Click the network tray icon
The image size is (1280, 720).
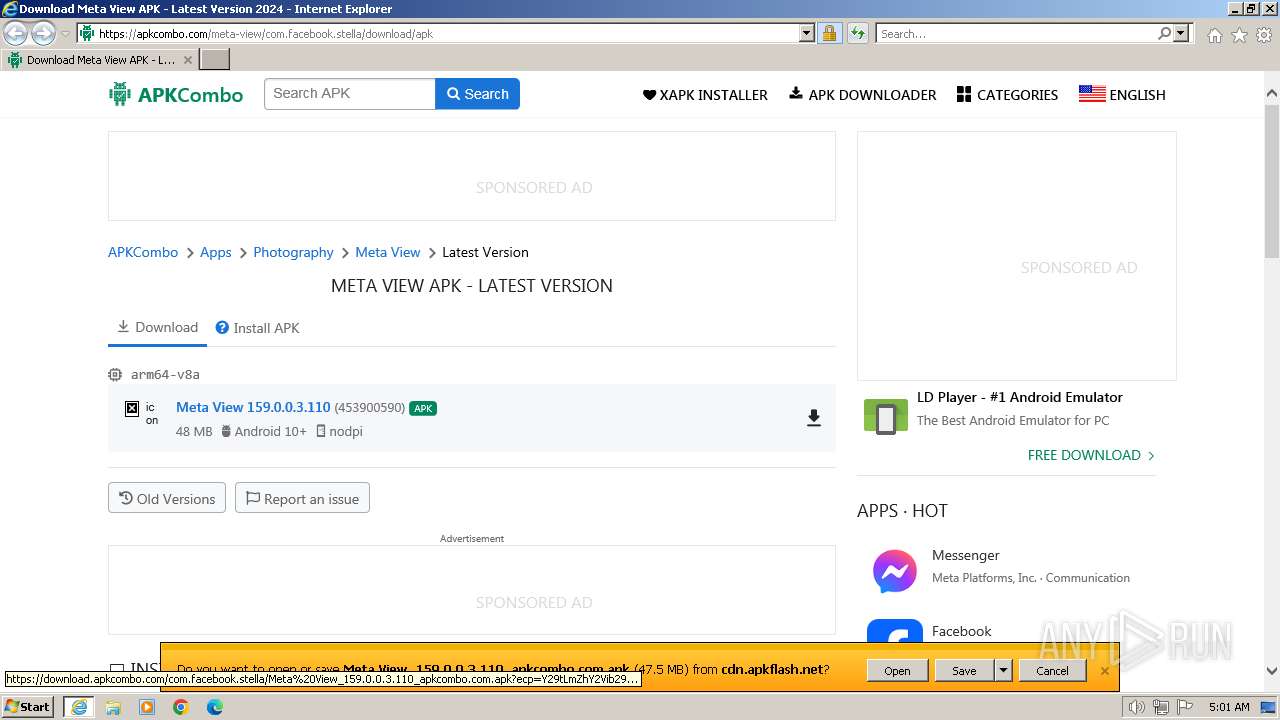click(x=1161, y=707)
